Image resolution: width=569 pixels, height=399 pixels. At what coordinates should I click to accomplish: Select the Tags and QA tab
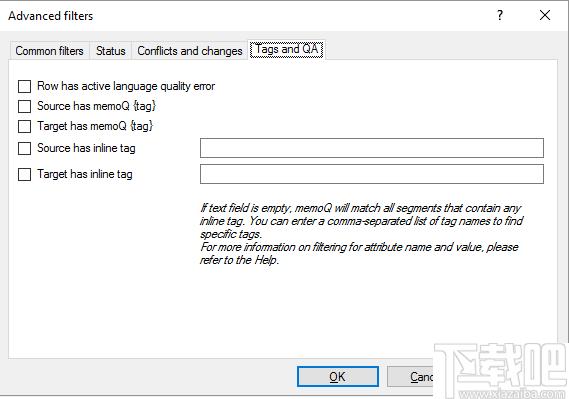pos(287,49)
